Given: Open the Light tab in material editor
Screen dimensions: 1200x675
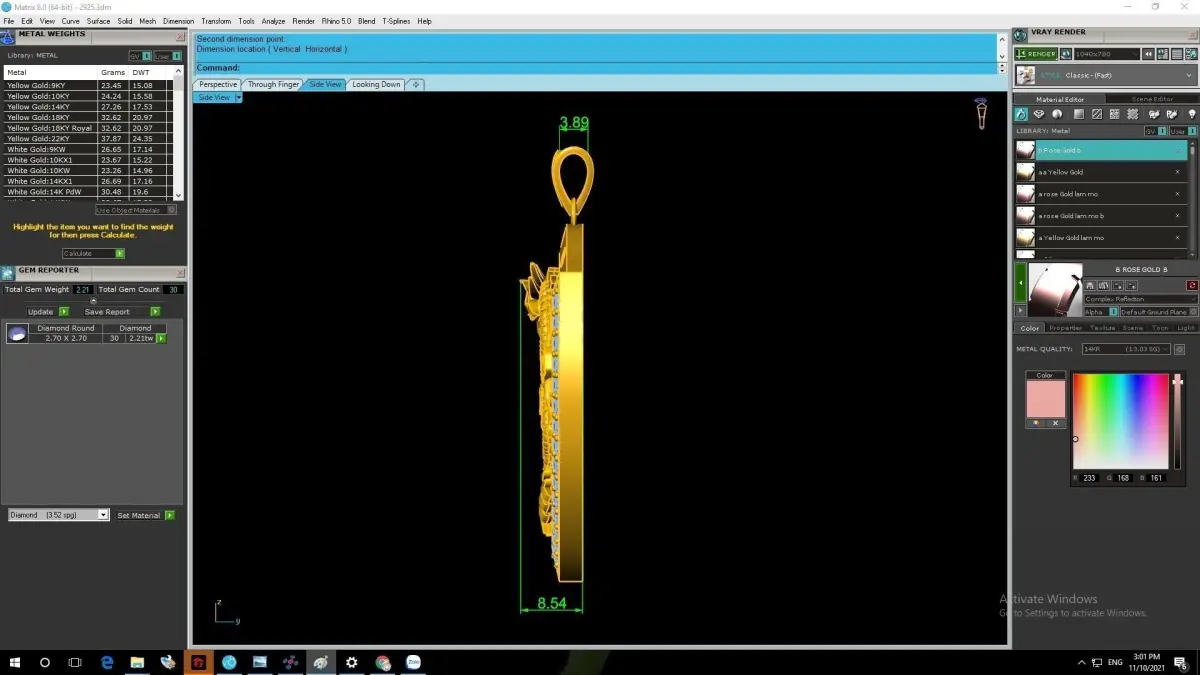Looking at the screenshot, I should 1186,328.
